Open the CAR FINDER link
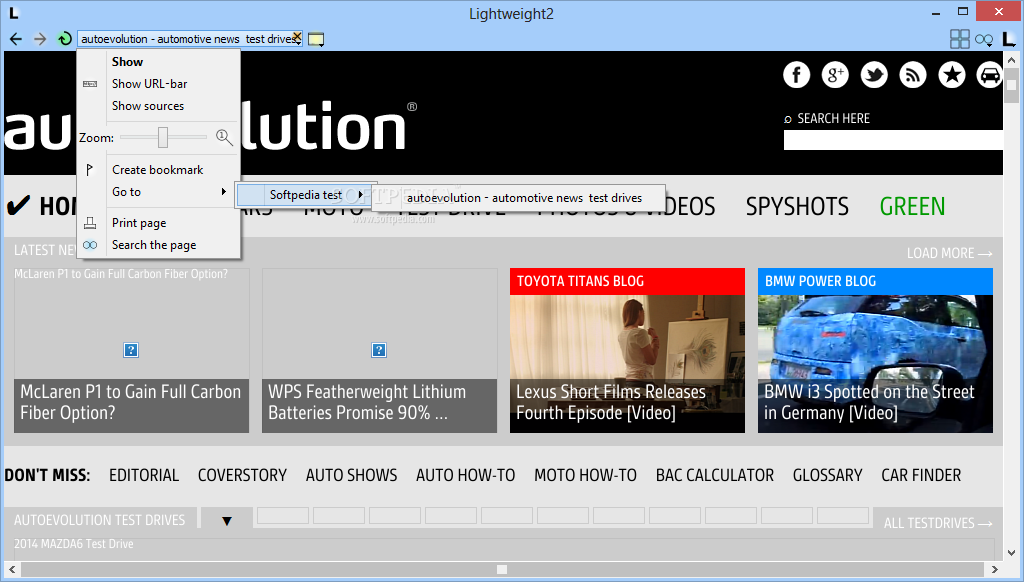The height and width of the screenshot is (582, 1024). tap(921, 475)
